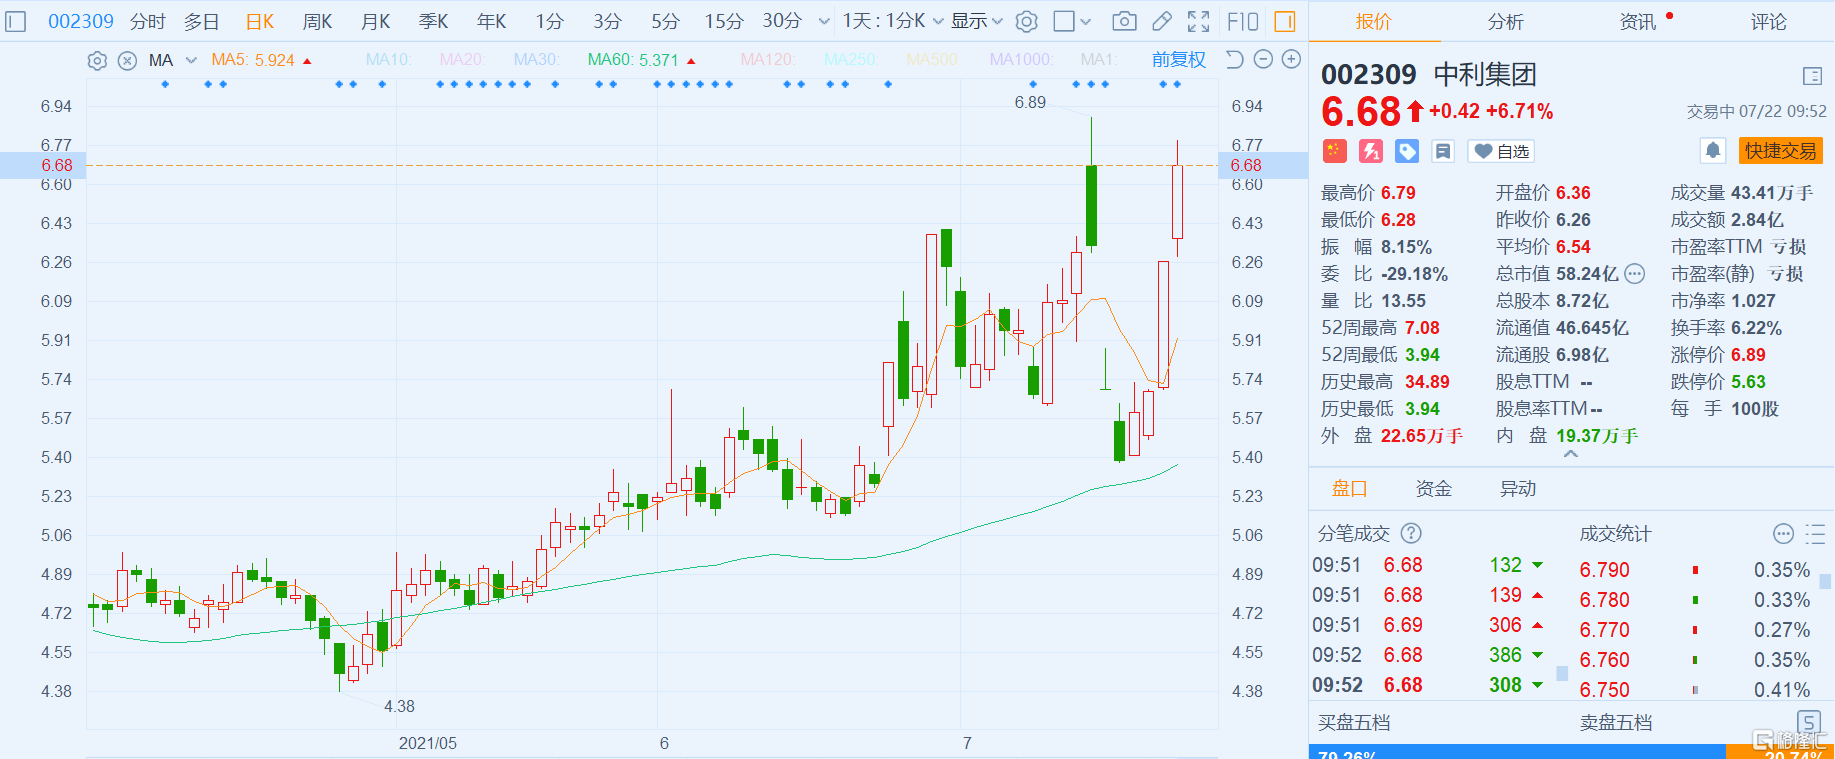This screenshot has width=1835, height=759.
Task: Toggle the right side panel icon
Action: [1285, 21]
